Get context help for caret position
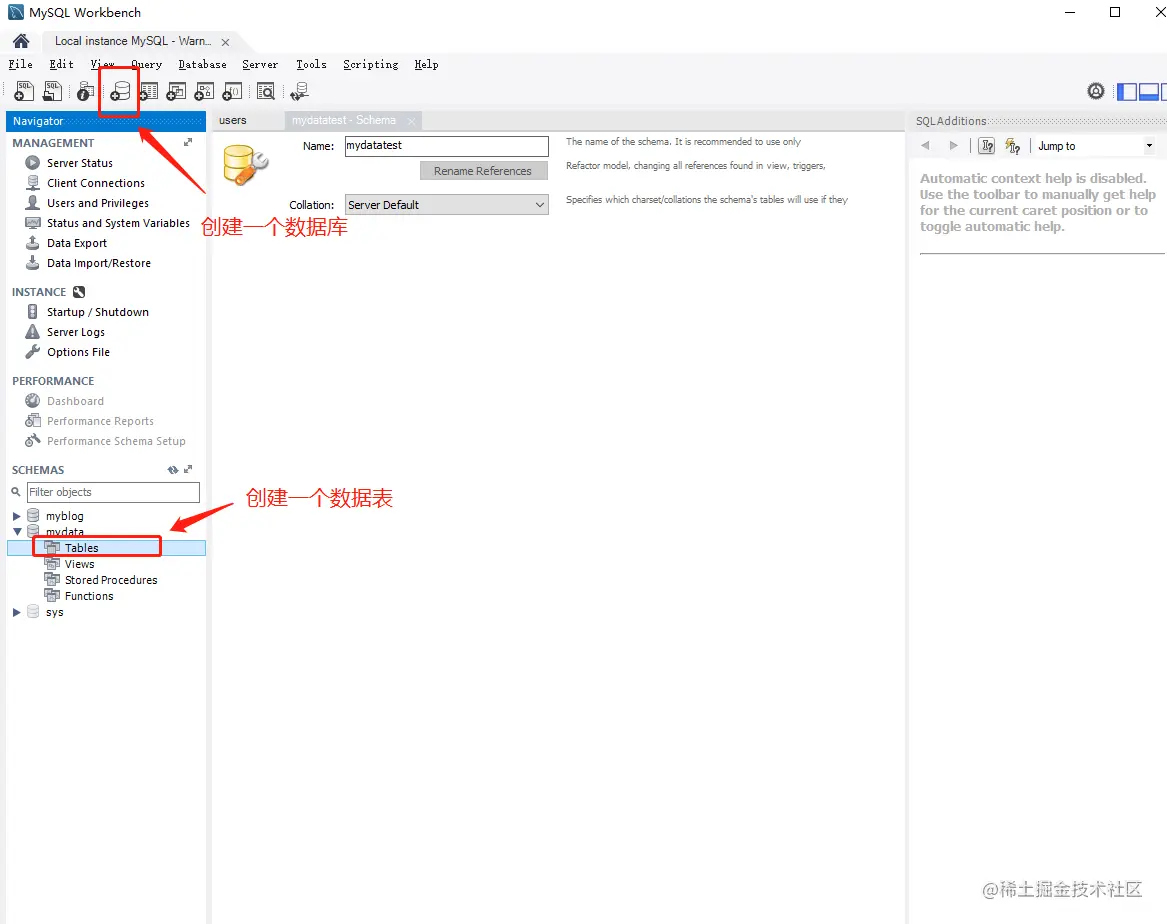Image resolution: width=1167 pixels, height=924 pixels. pos(987,146)
